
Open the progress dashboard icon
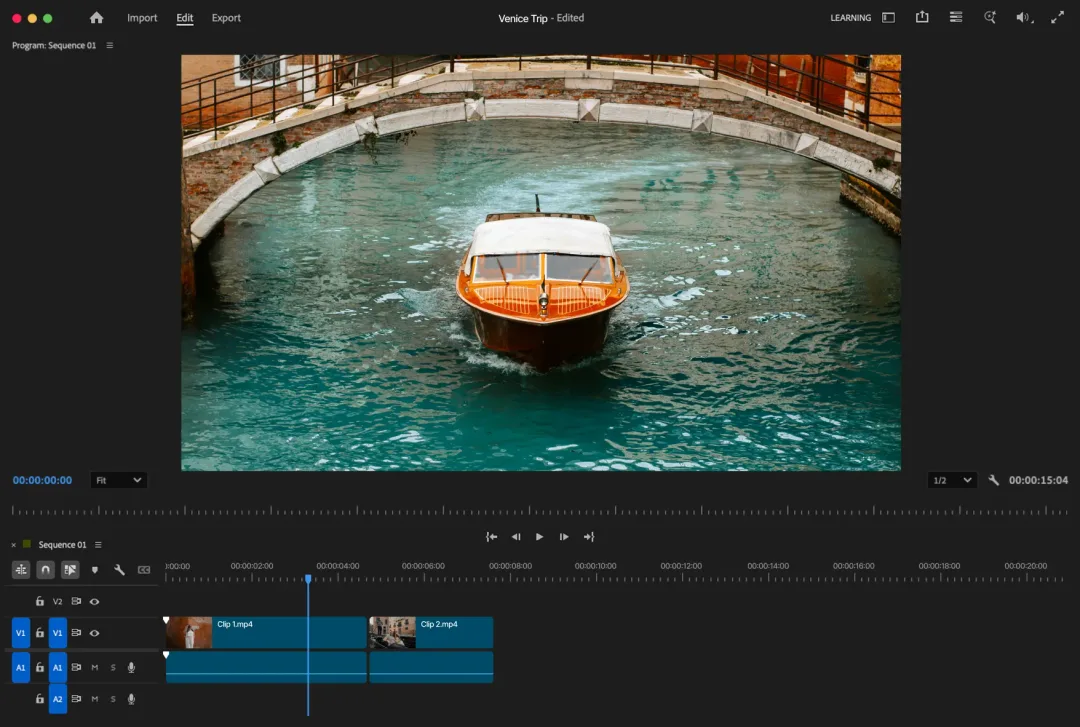point(955,17)
